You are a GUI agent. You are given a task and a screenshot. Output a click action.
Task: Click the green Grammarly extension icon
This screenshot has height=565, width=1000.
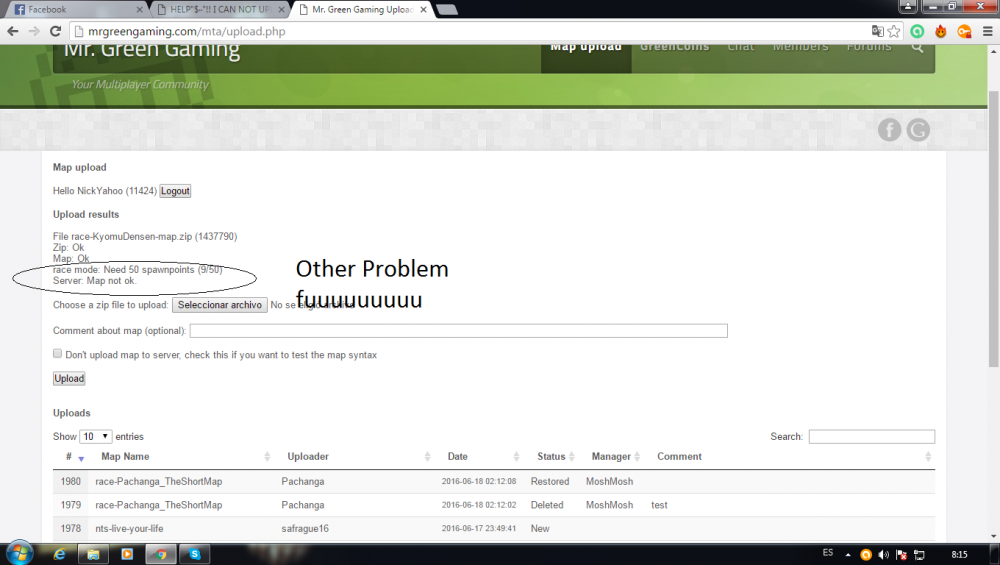coord(917,31)
